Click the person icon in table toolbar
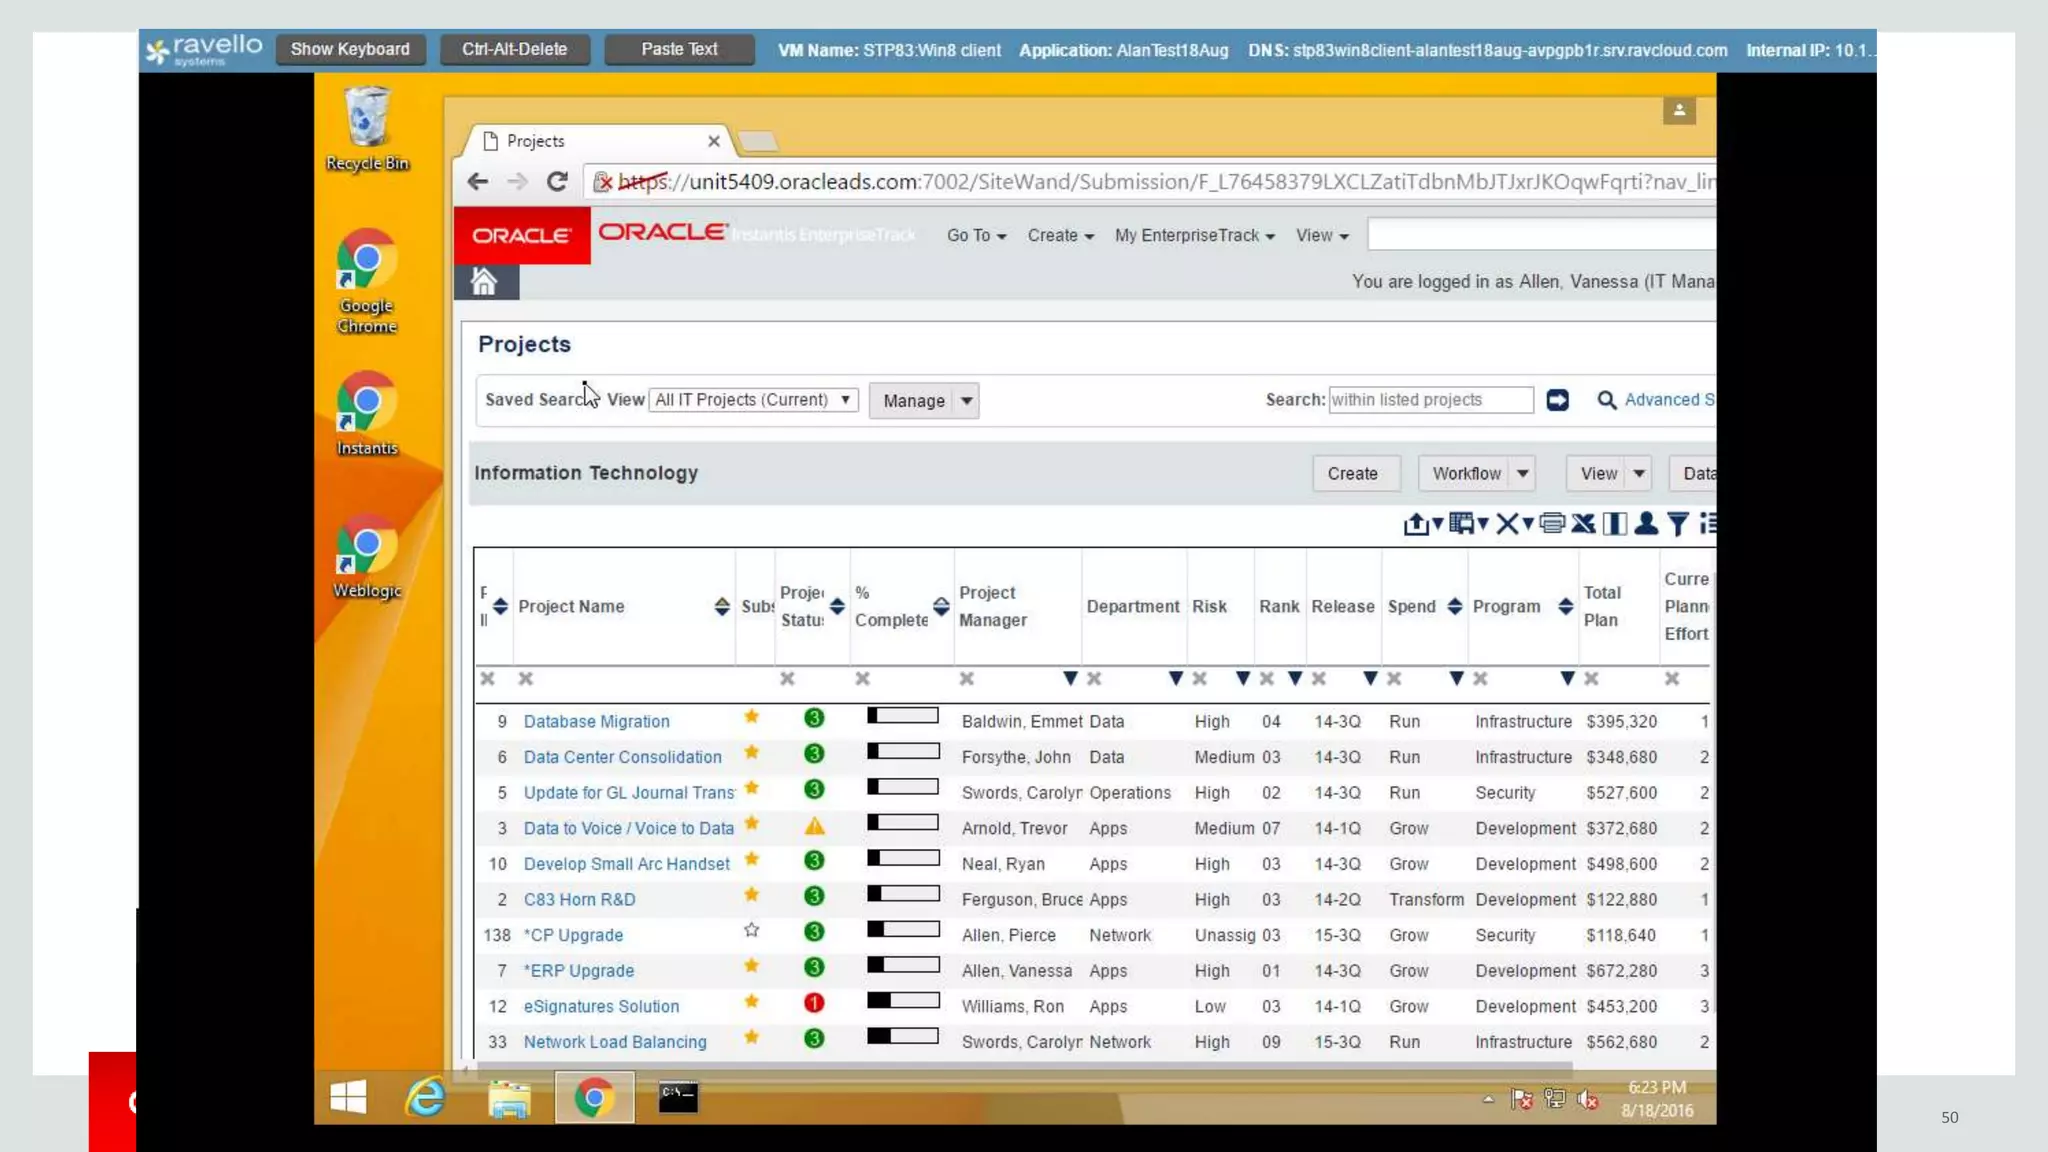 point(1646,523)
